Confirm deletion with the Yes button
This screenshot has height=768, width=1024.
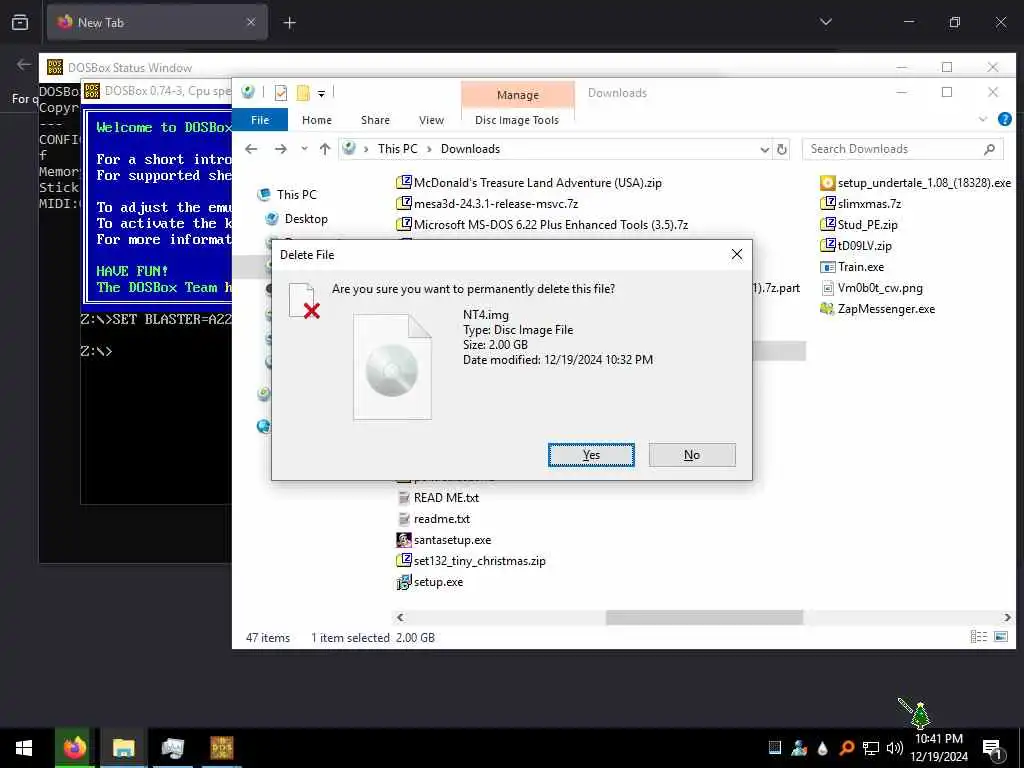(591, 455)
